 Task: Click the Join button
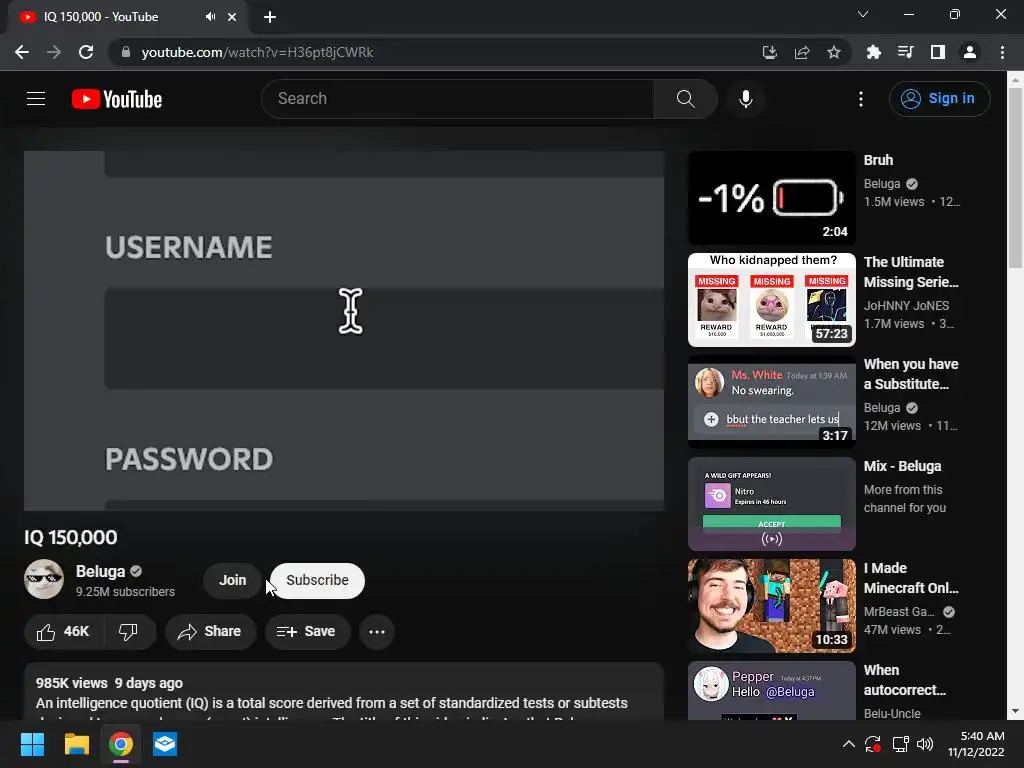tap(232, 580)
